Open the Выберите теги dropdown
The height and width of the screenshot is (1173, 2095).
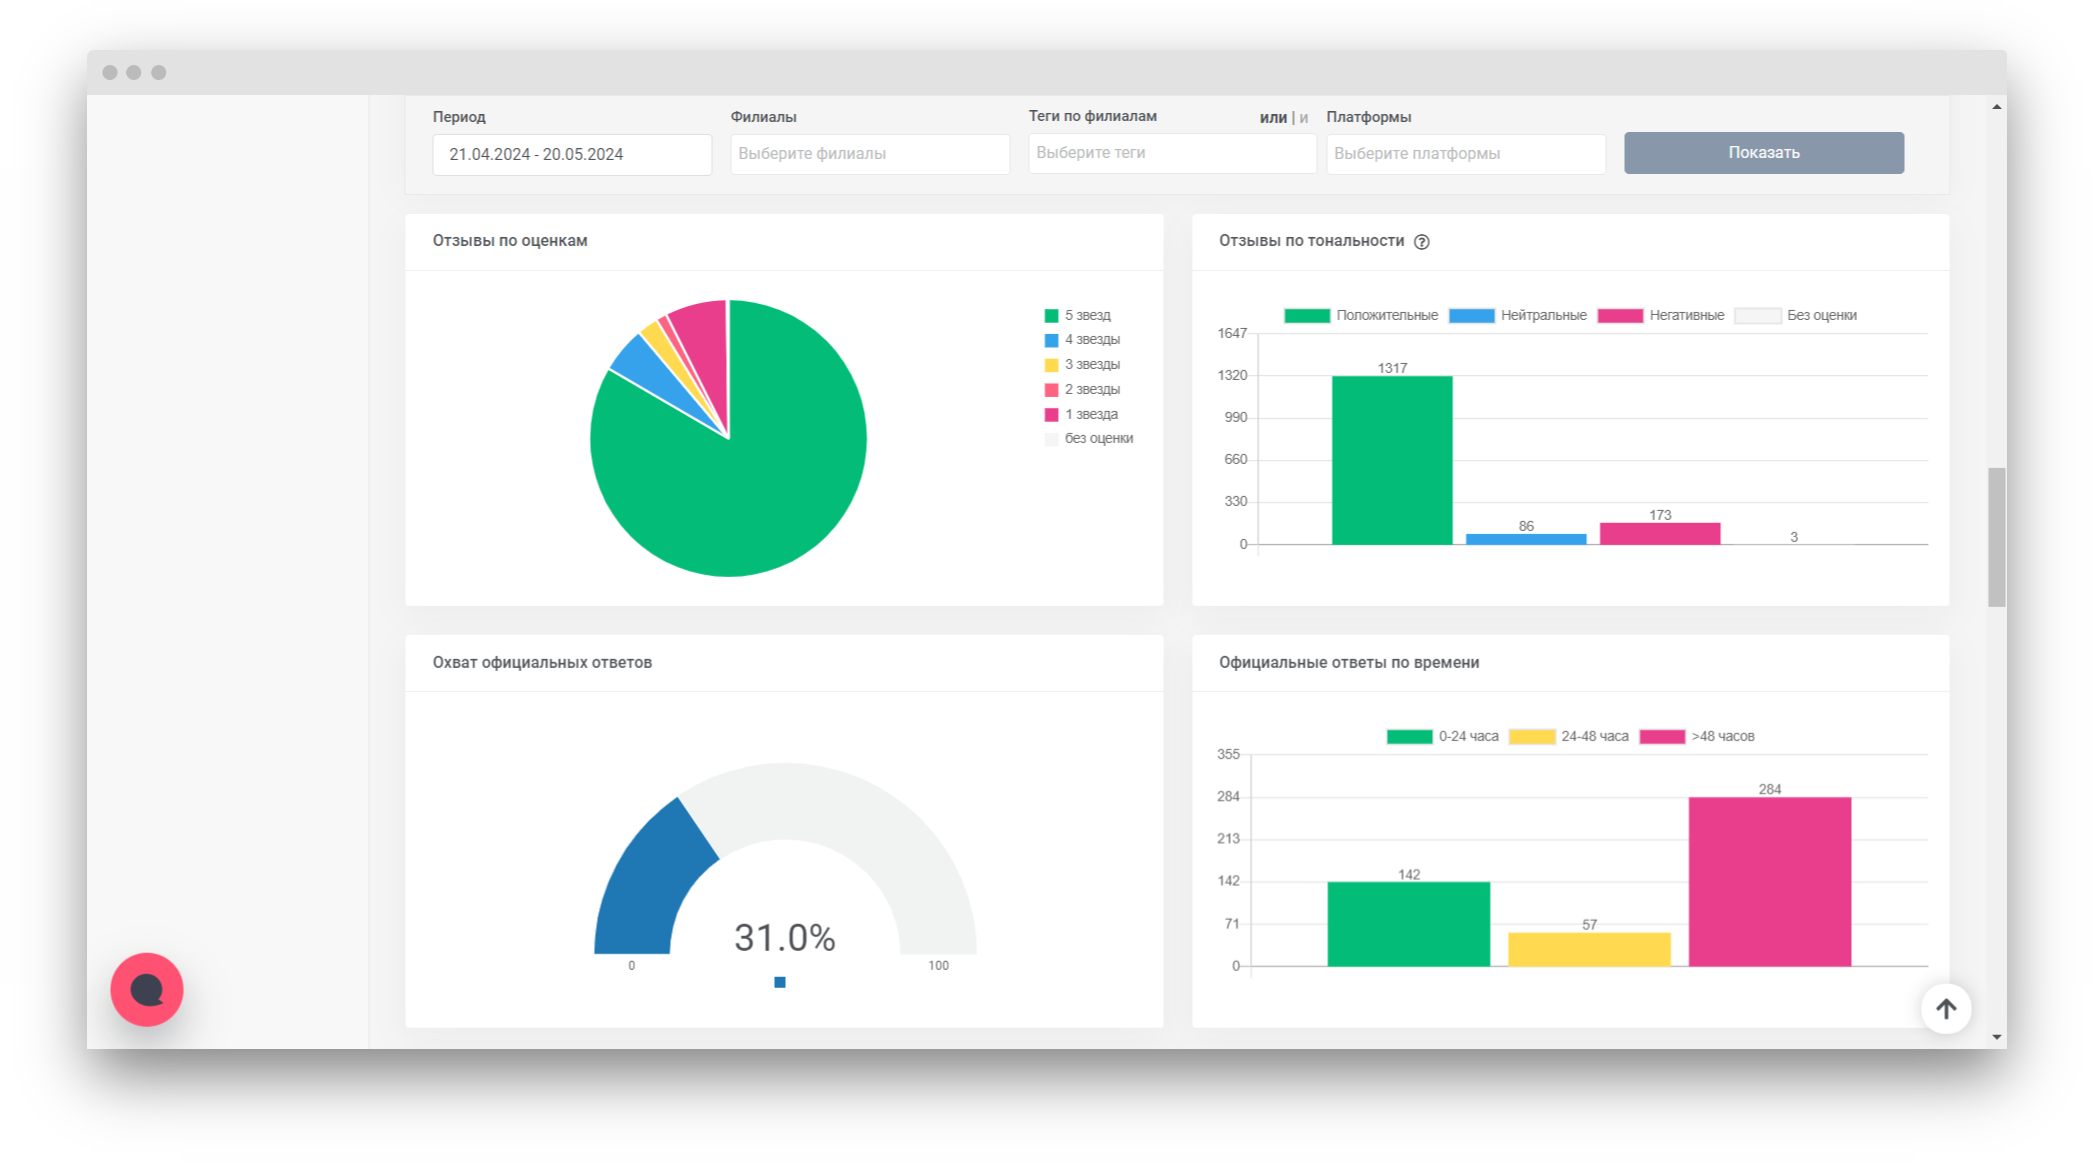[x=1172, y=153]
